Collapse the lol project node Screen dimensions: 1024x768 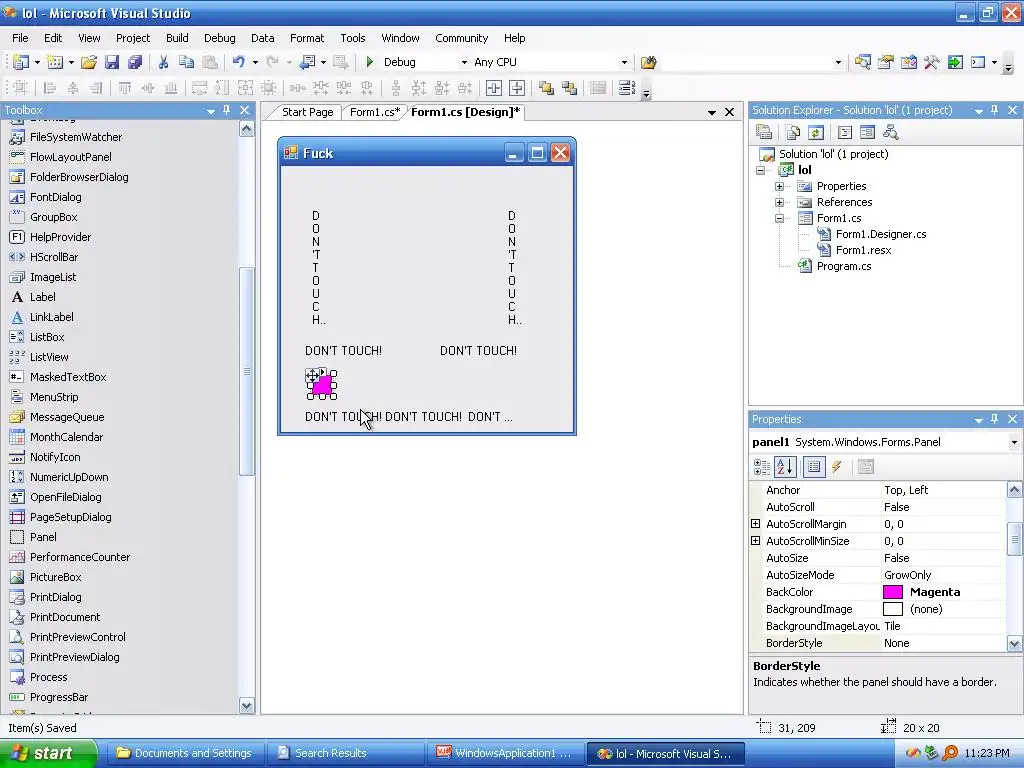point(760,170)
